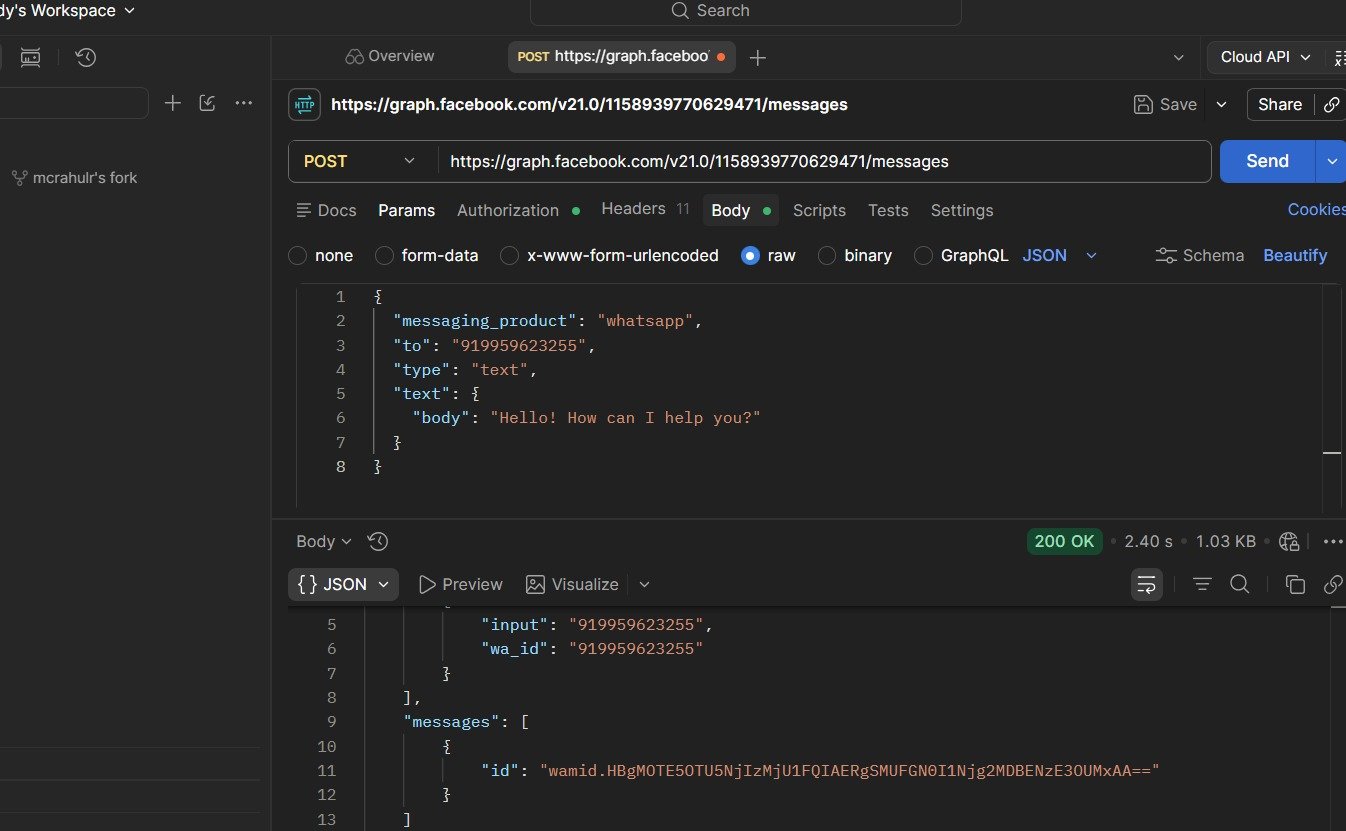Open the Schema sliders icon
The width and height of the screenshot is (1346, 831).
[1166, 255]
